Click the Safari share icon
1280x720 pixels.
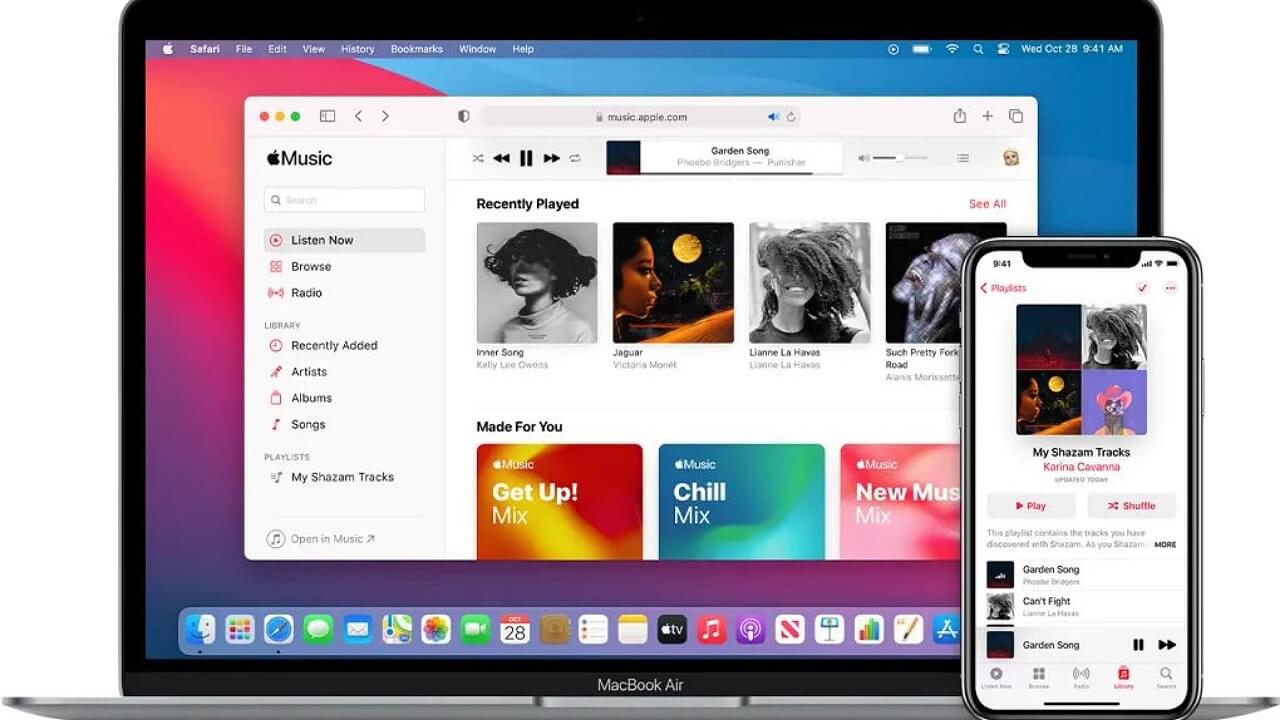(960, 116)
